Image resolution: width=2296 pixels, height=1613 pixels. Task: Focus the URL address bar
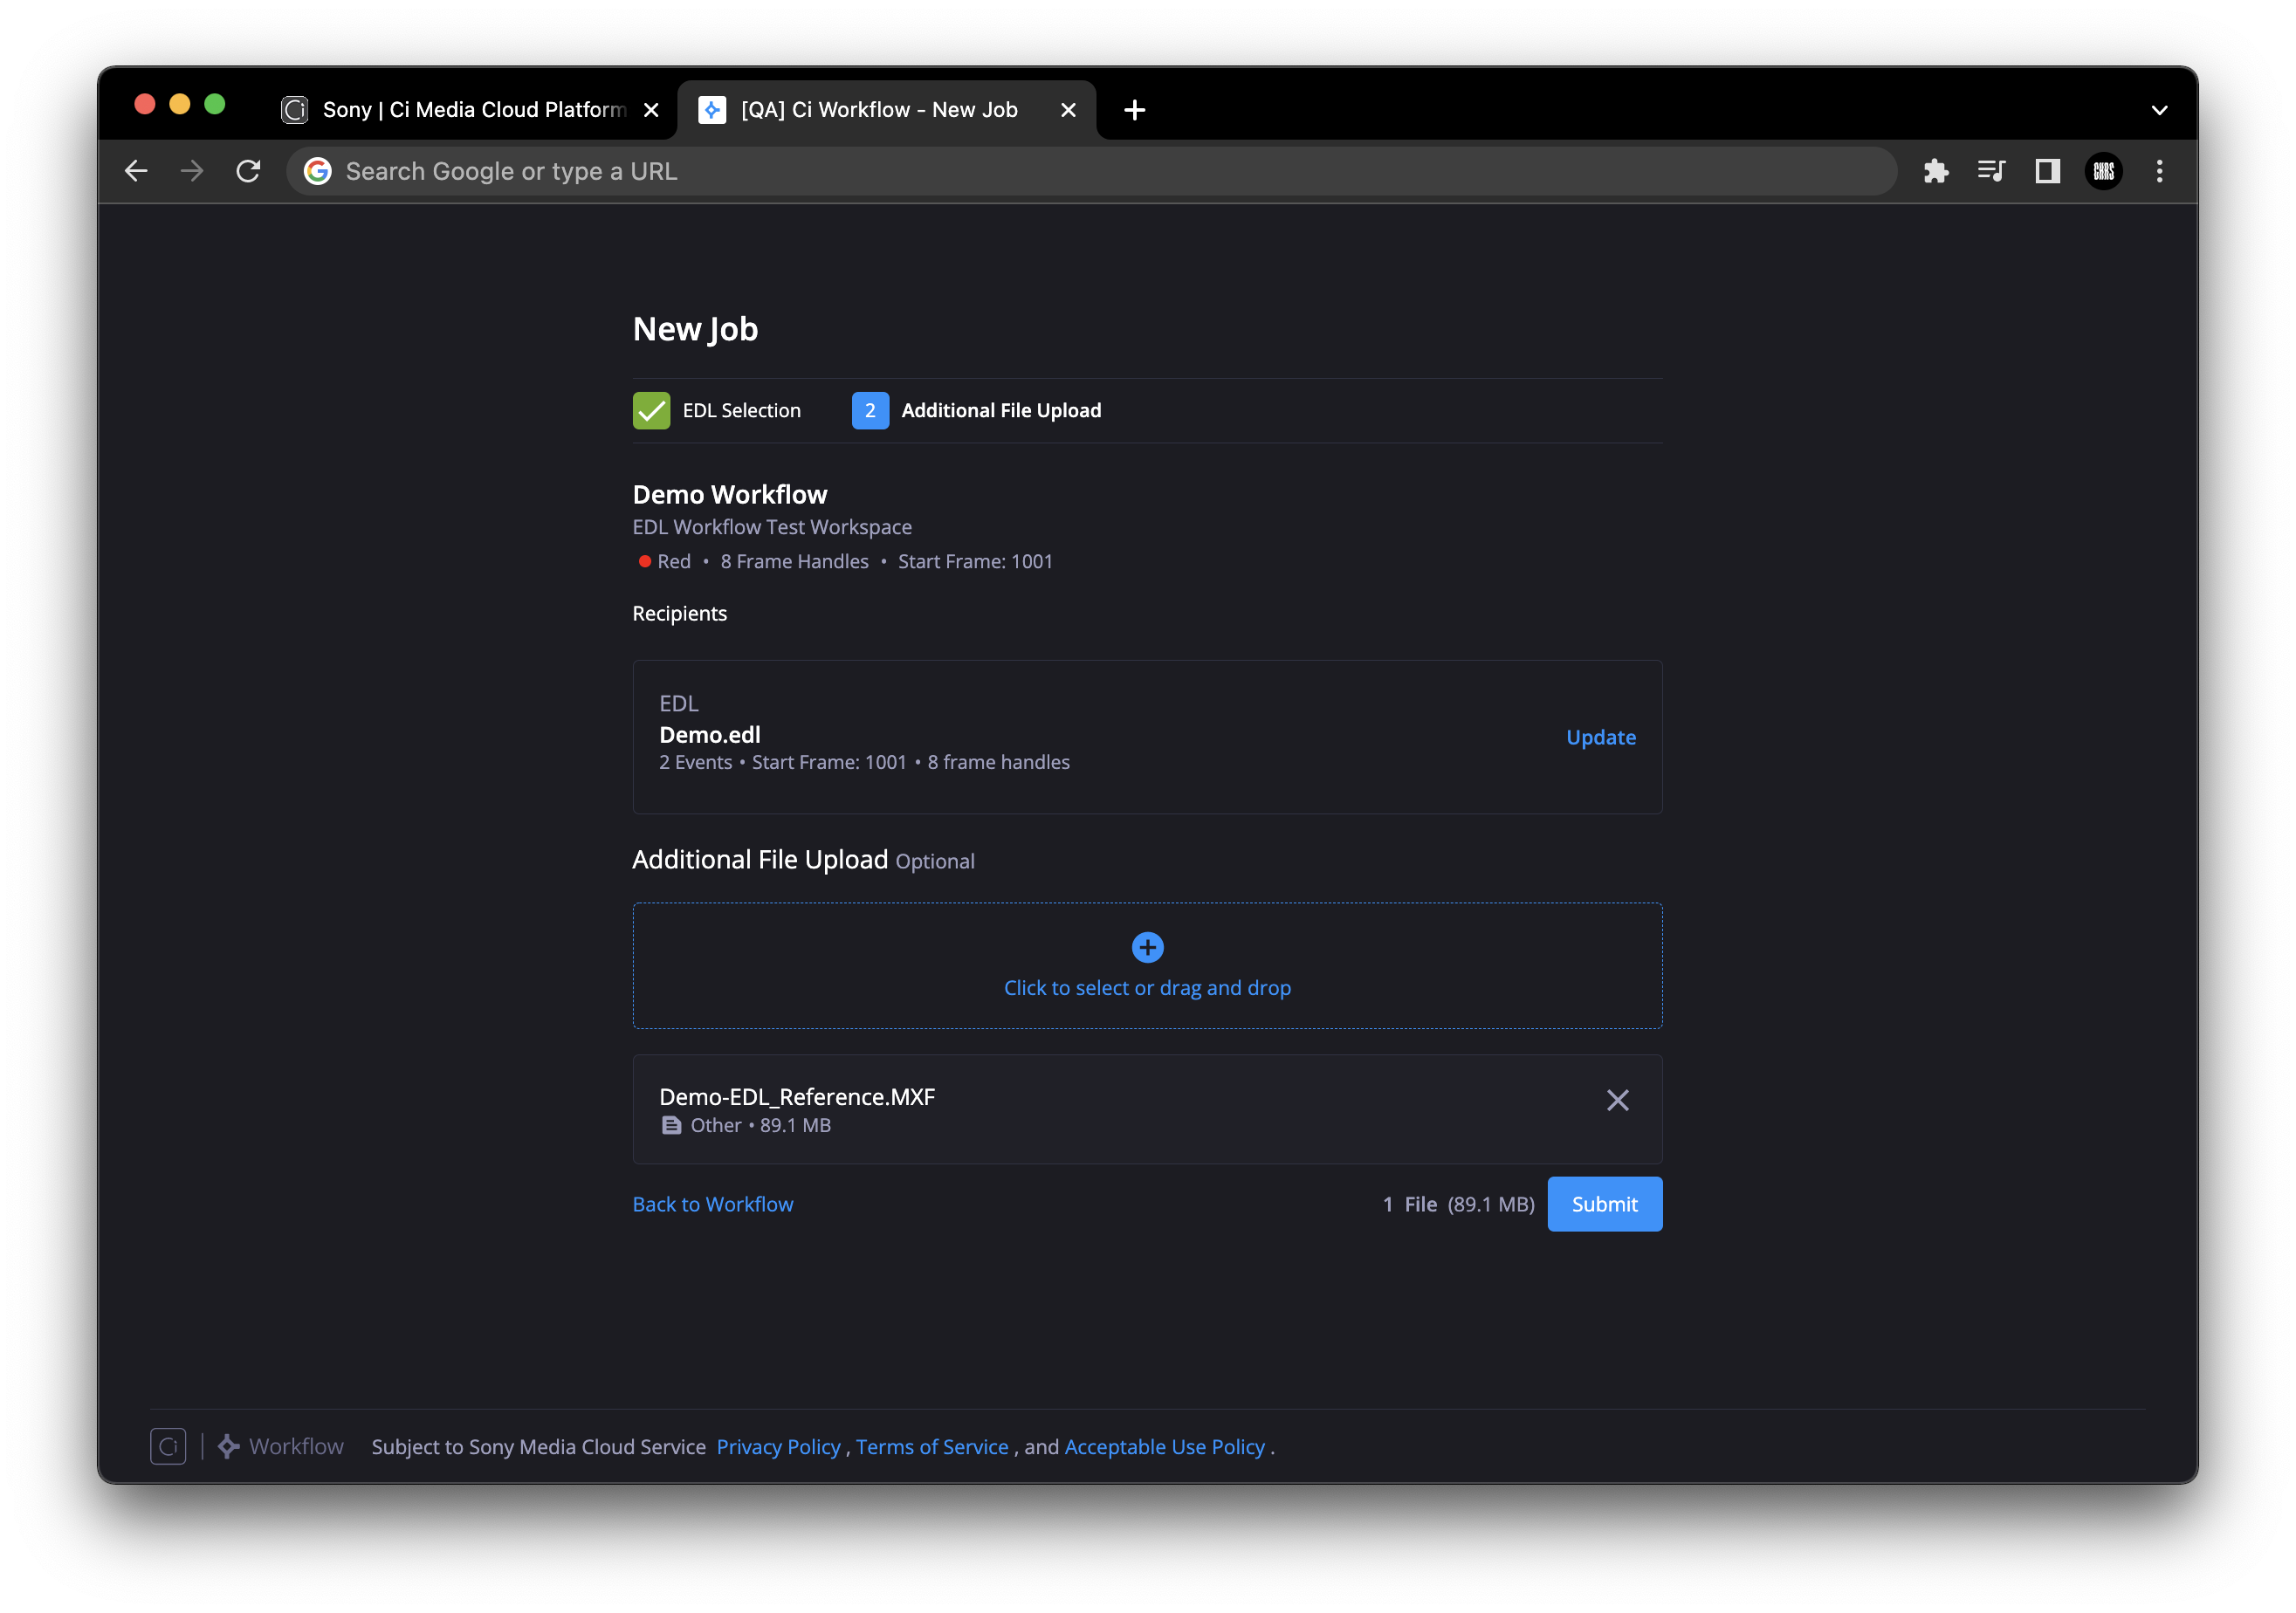pyautogui.click(x=1090, y=171)
